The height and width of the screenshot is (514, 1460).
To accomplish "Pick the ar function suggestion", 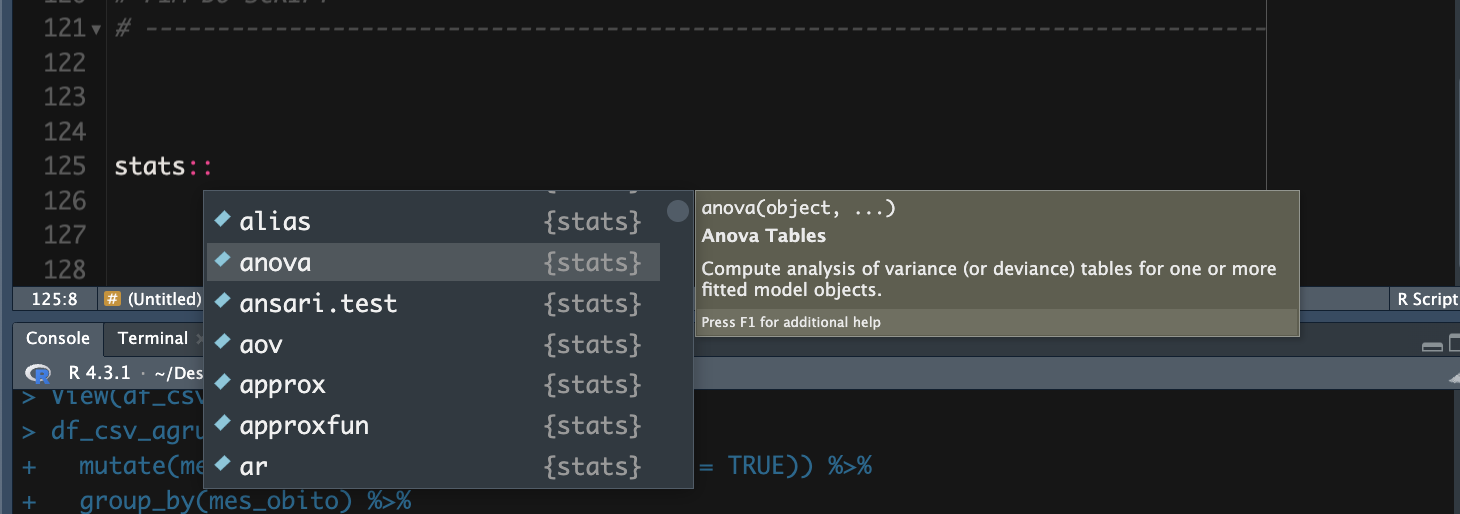I will pyautogui.click(x=254, y=466).
